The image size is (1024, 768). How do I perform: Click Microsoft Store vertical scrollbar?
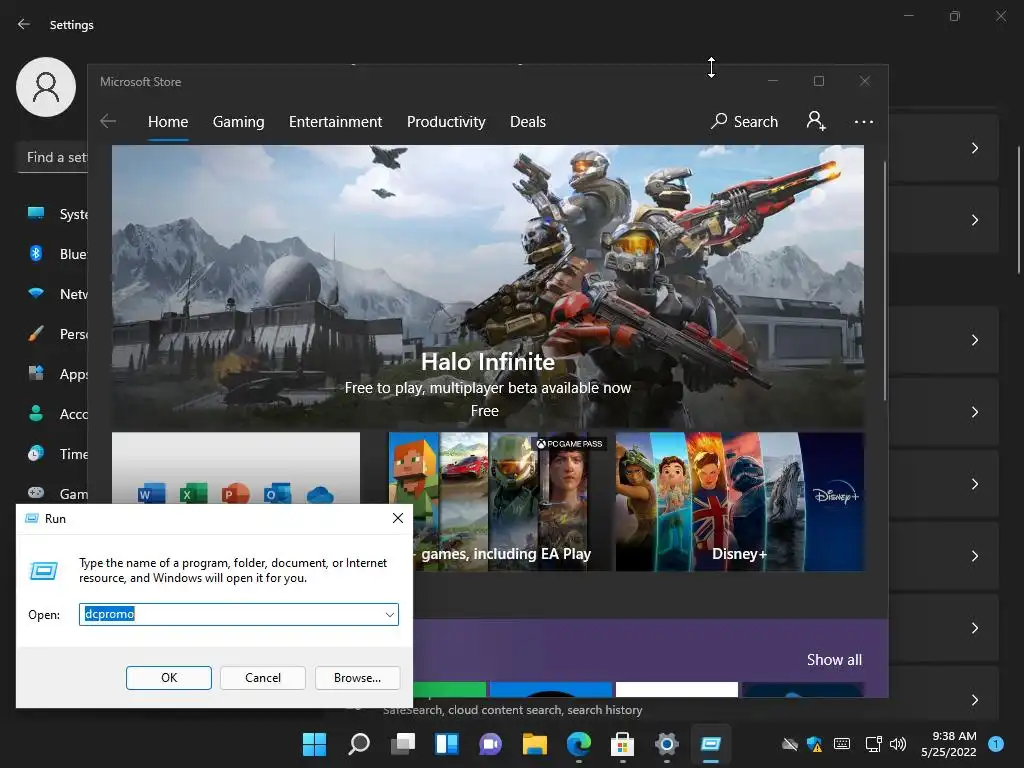click(x=885, y=281)
